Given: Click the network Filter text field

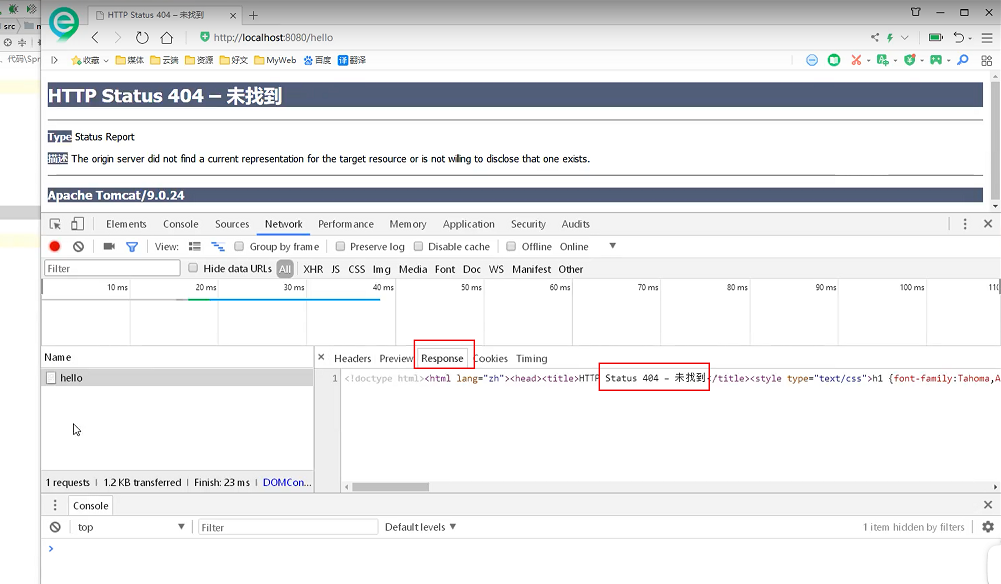Looking at the screenshot, I should tap(112, 269).
